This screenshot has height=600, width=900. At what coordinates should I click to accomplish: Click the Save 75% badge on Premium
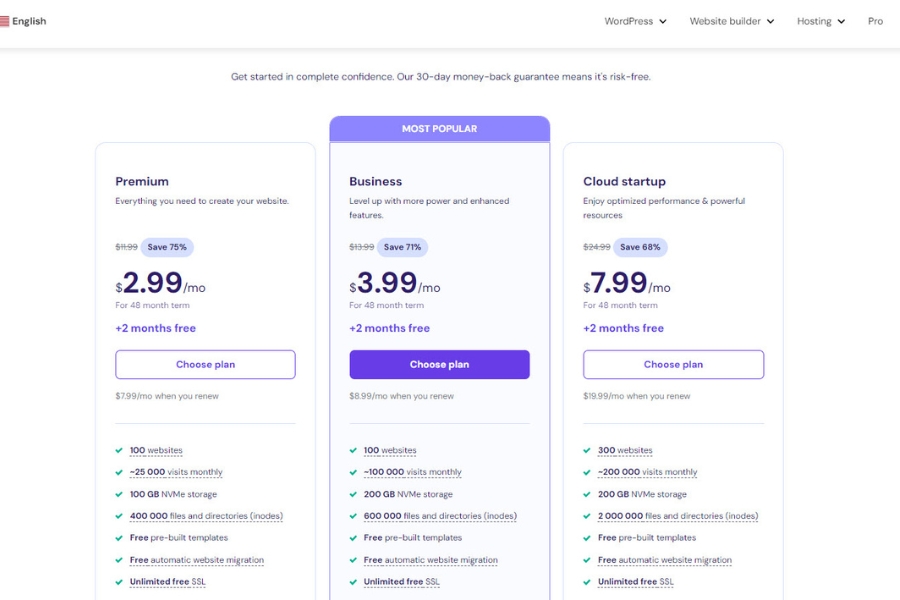(167, 247)
